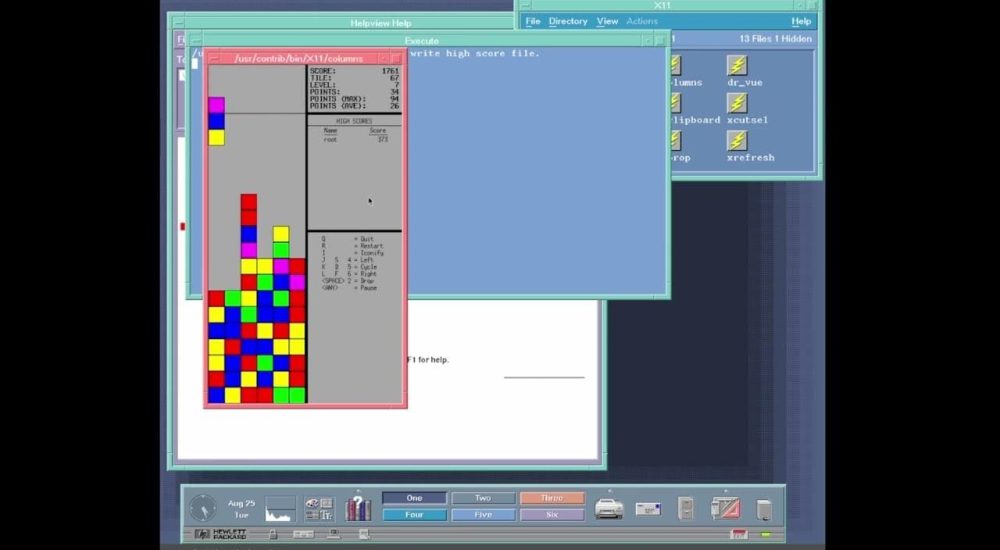Click the X11 file manager title bar
Image resolution: width=1000 pixels, height=550 pixels.
(663, 5)
